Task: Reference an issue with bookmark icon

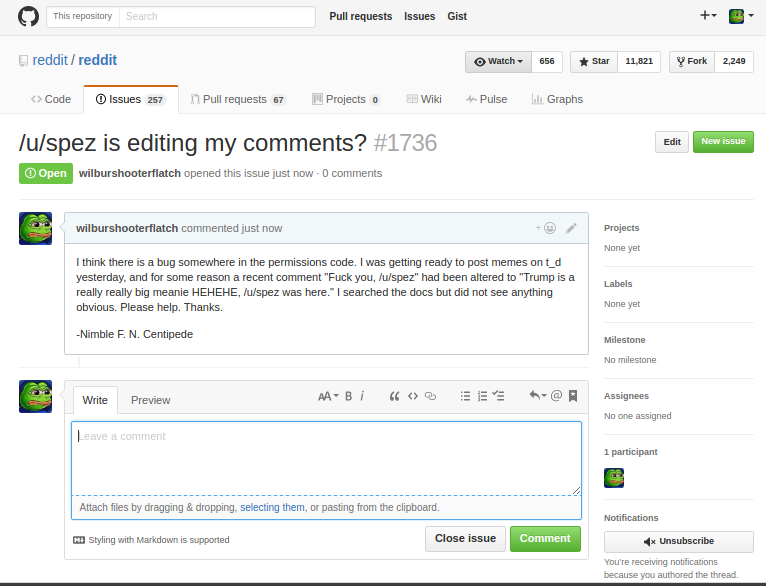Action: point(573,396)
